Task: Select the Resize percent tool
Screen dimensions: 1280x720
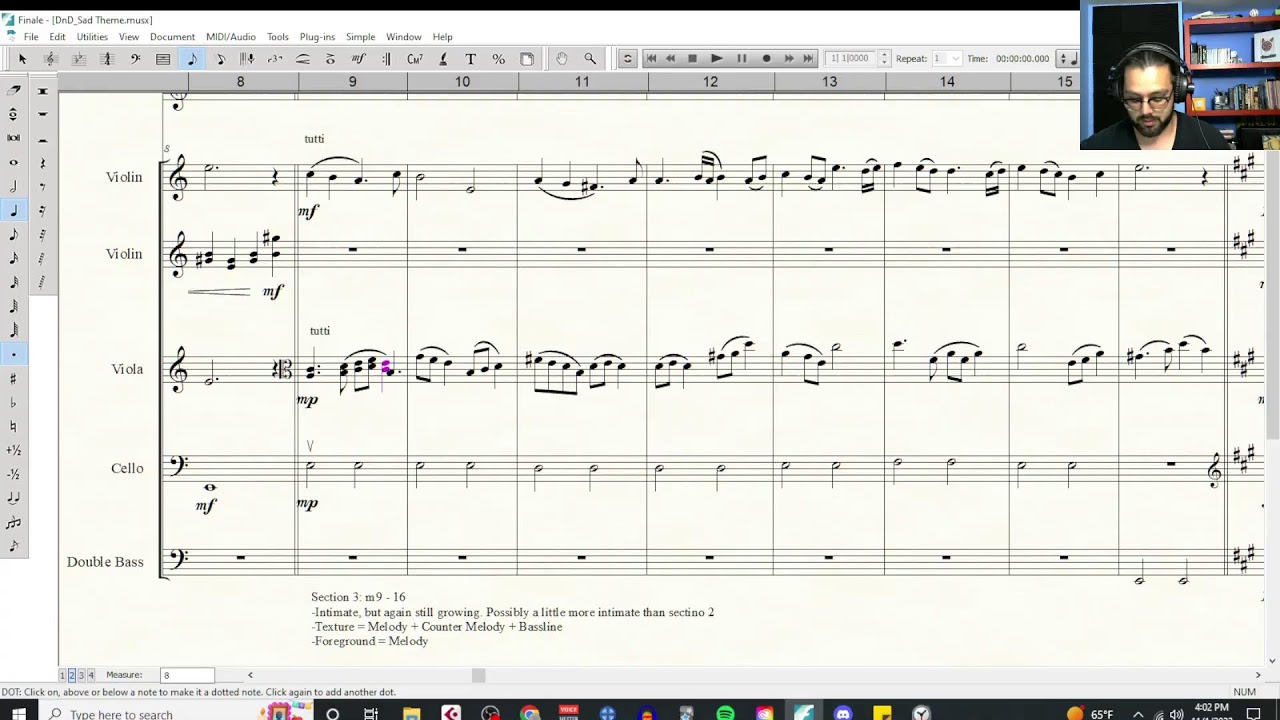Action: point(498,59)
